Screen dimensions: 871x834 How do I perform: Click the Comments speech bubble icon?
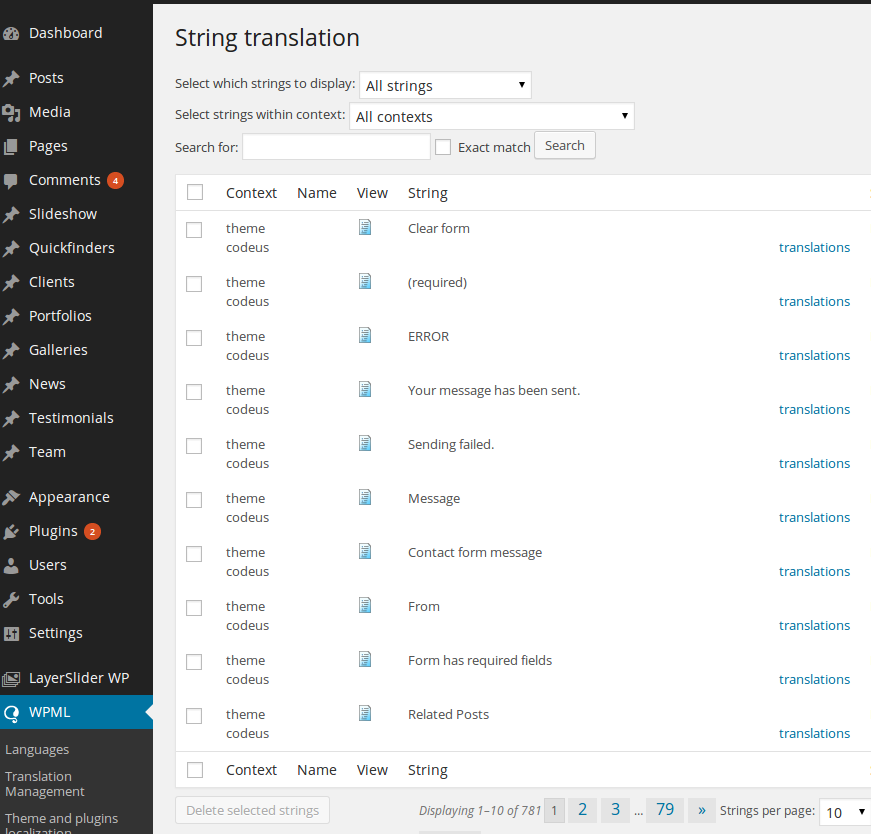11,181
